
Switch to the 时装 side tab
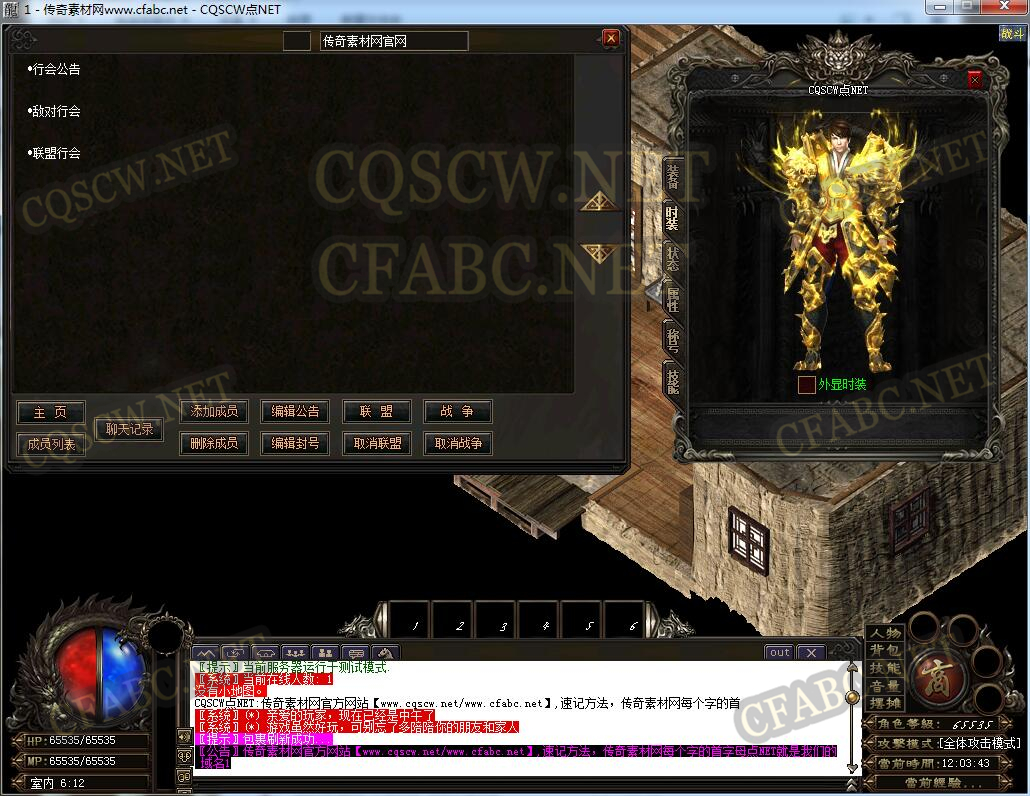(x=672, y=217)
